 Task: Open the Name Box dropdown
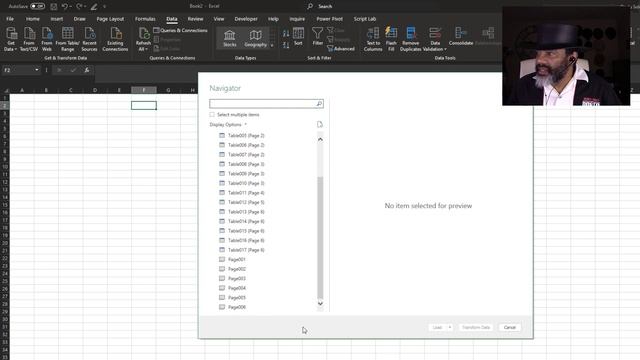(37, 70)
